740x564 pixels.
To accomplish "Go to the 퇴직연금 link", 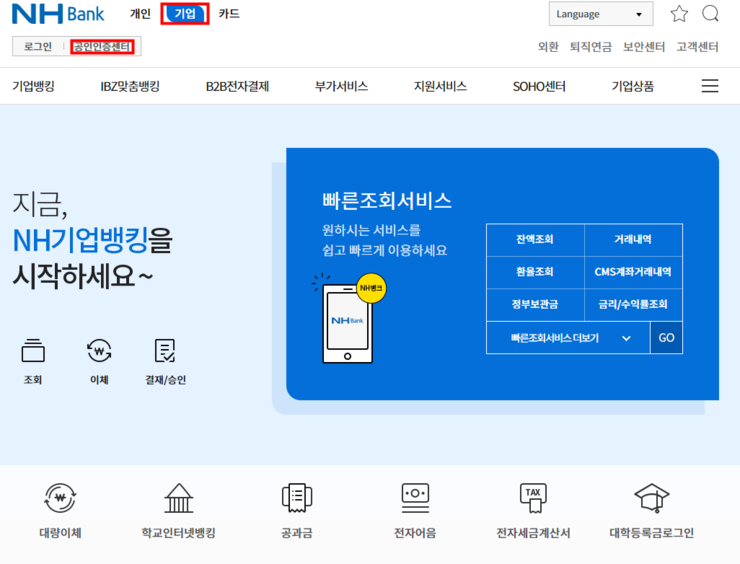I will (x=590, y=47).
